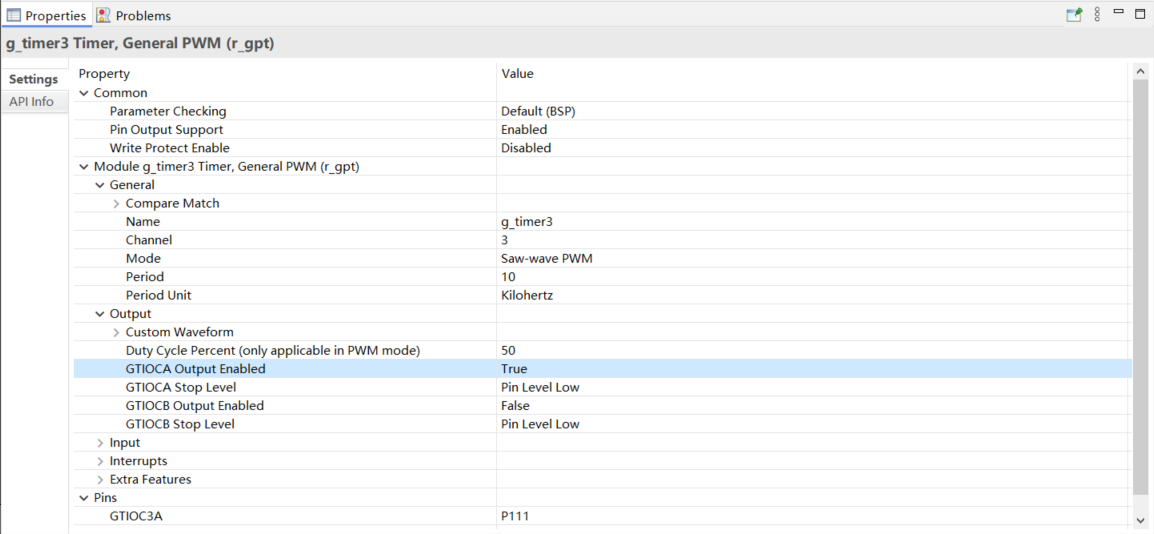Pin the Properties view to selection
Screen dimensions: 1154x534
coord(1074,15)
